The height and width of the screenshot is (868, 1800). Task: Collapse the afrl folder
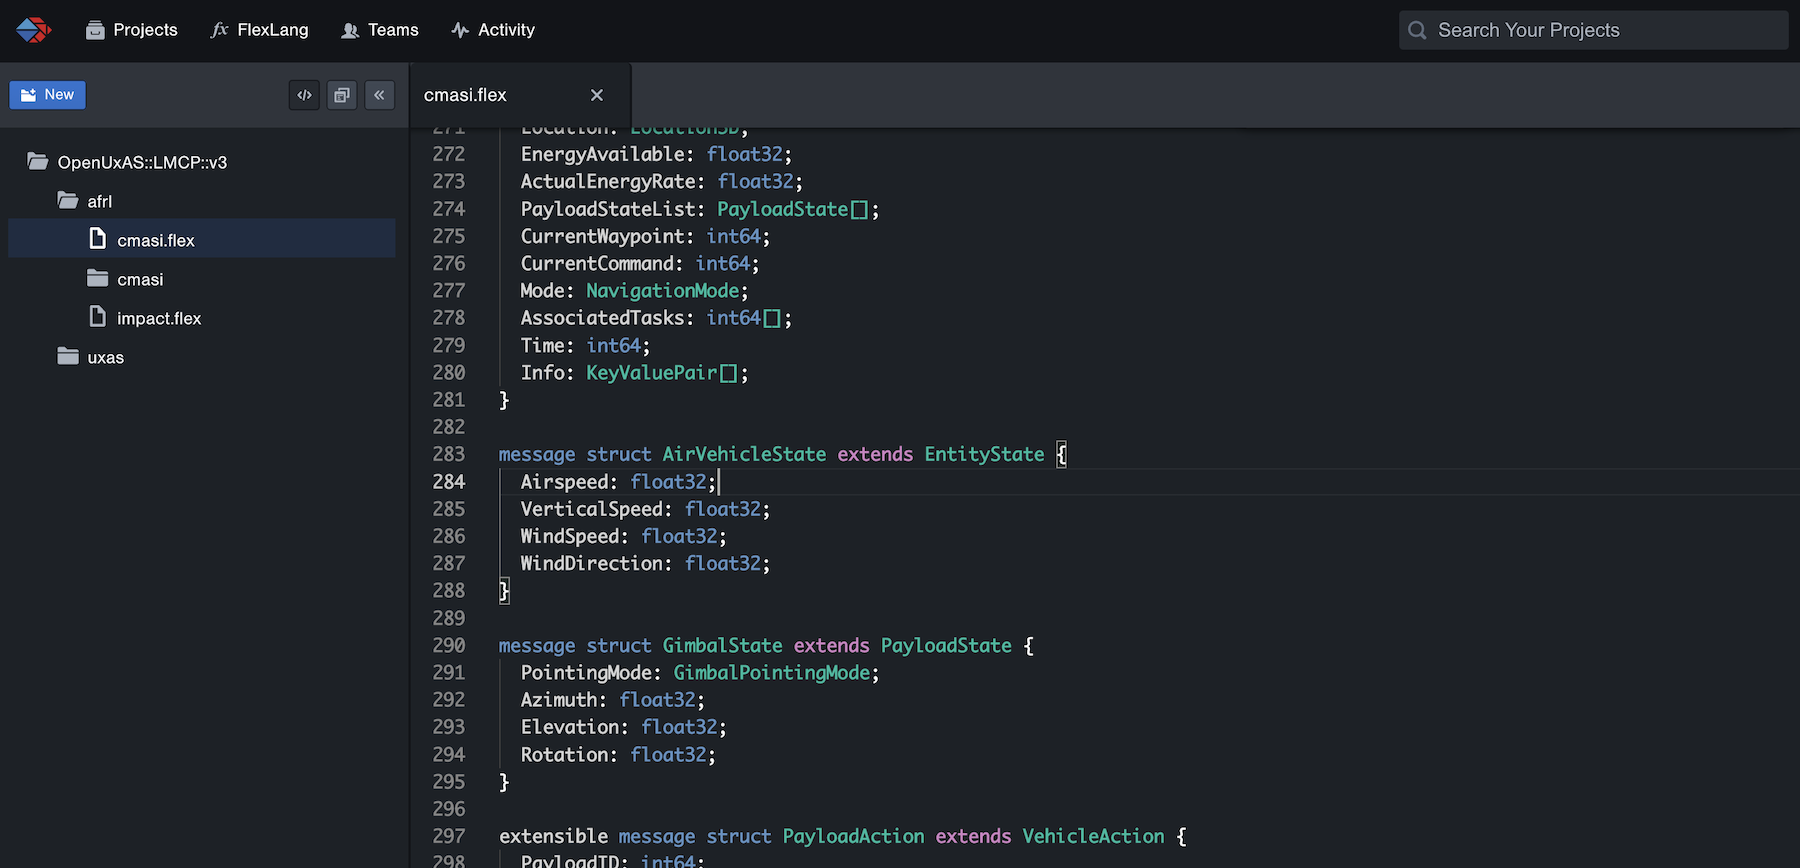click(x=85, y=201)
